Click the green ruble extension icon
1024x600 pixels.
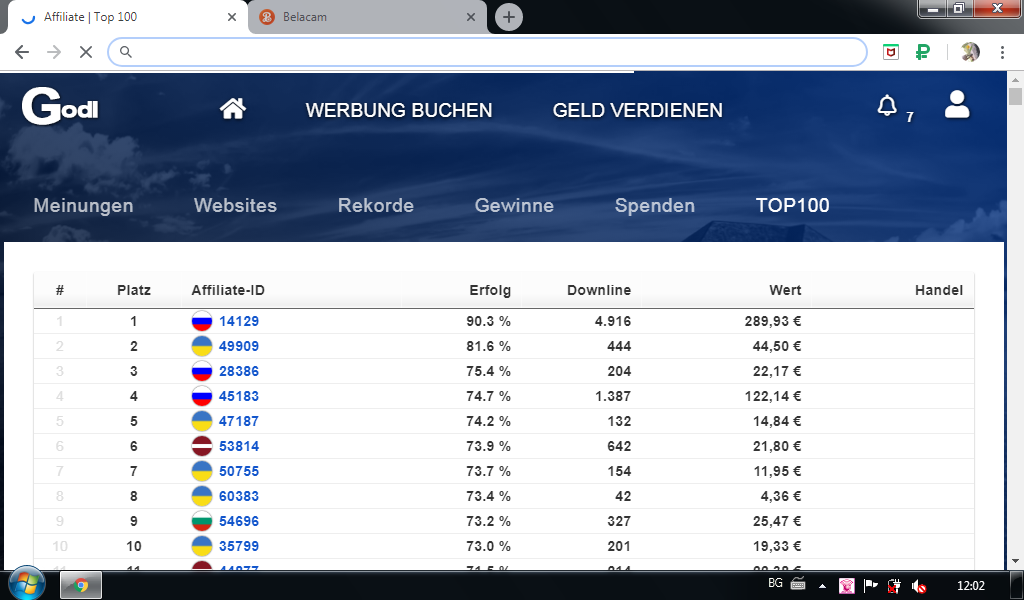923,52
